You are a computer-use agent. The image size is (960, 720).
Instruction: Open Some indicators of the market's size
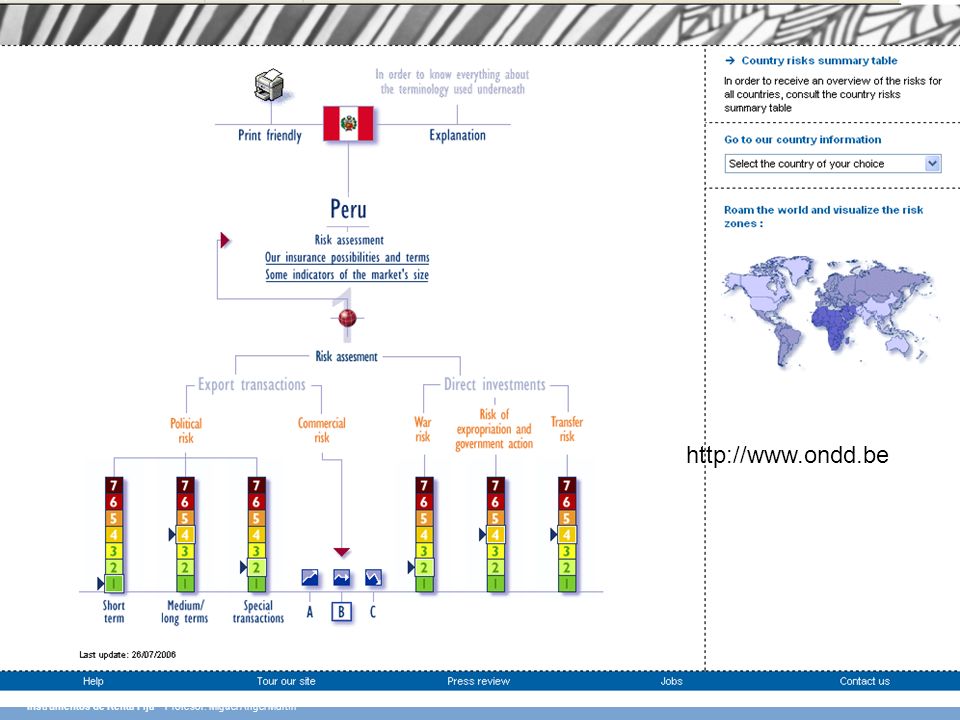click(347, 275)
